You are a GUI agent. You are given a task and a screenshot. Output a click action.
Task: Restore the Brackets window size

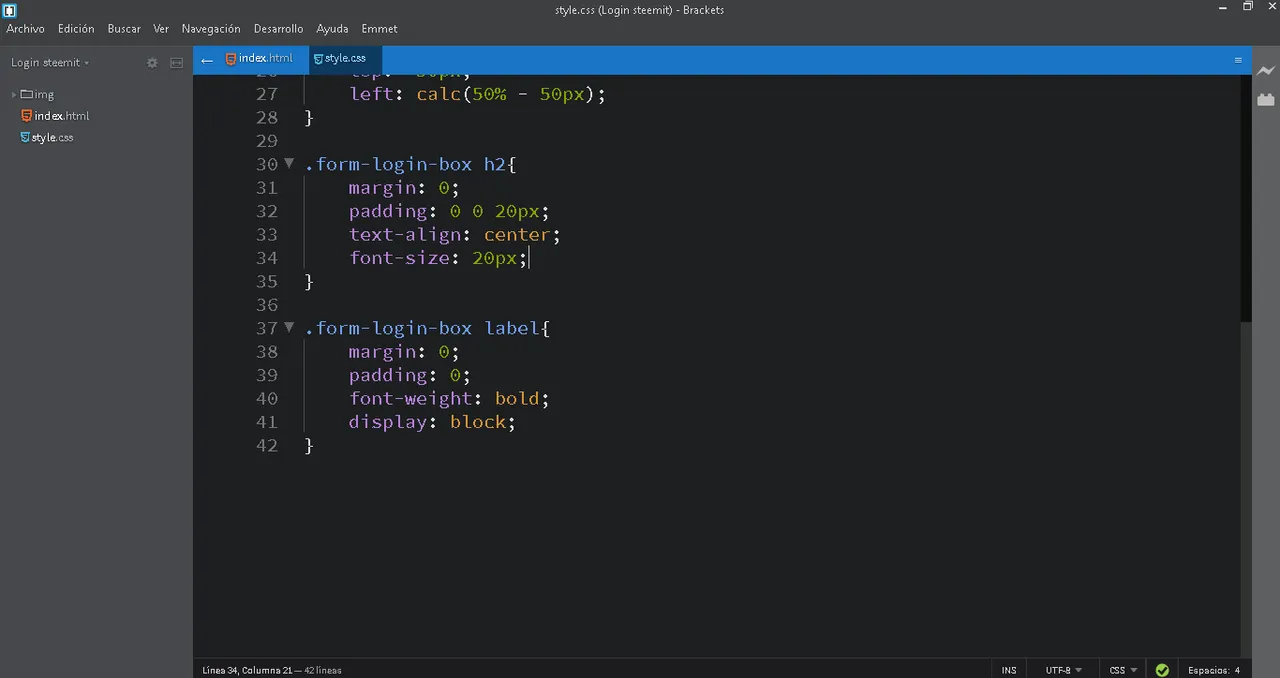click(x=1248, y=7)
